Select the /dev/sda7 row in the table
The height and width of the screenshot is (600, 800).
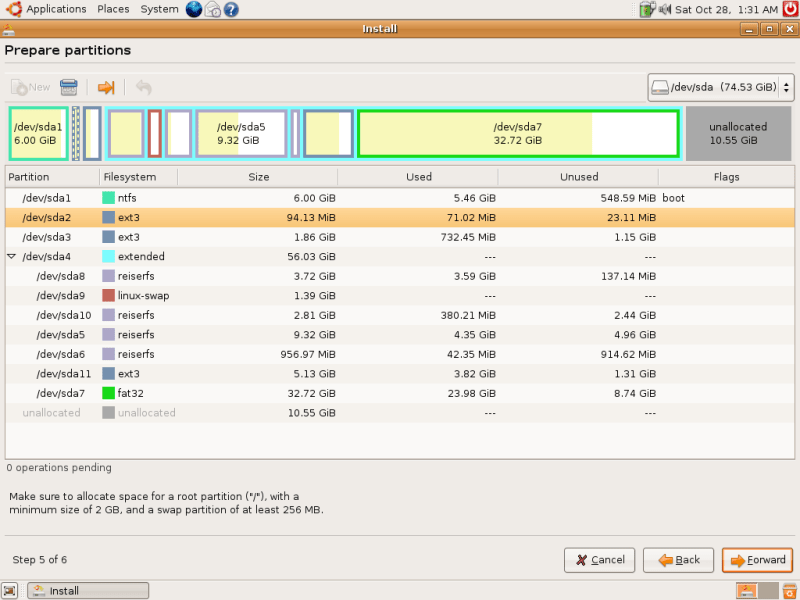(400, 393)
